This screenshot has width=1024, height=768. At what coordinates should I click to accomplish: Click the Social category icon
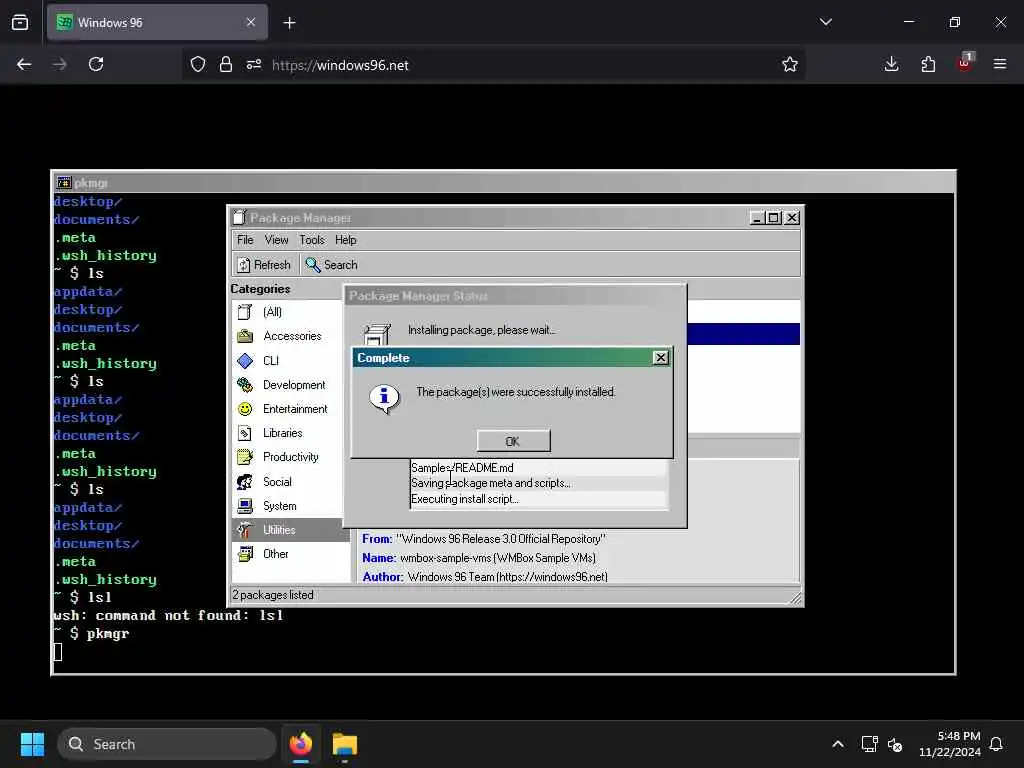pos(245,482)
